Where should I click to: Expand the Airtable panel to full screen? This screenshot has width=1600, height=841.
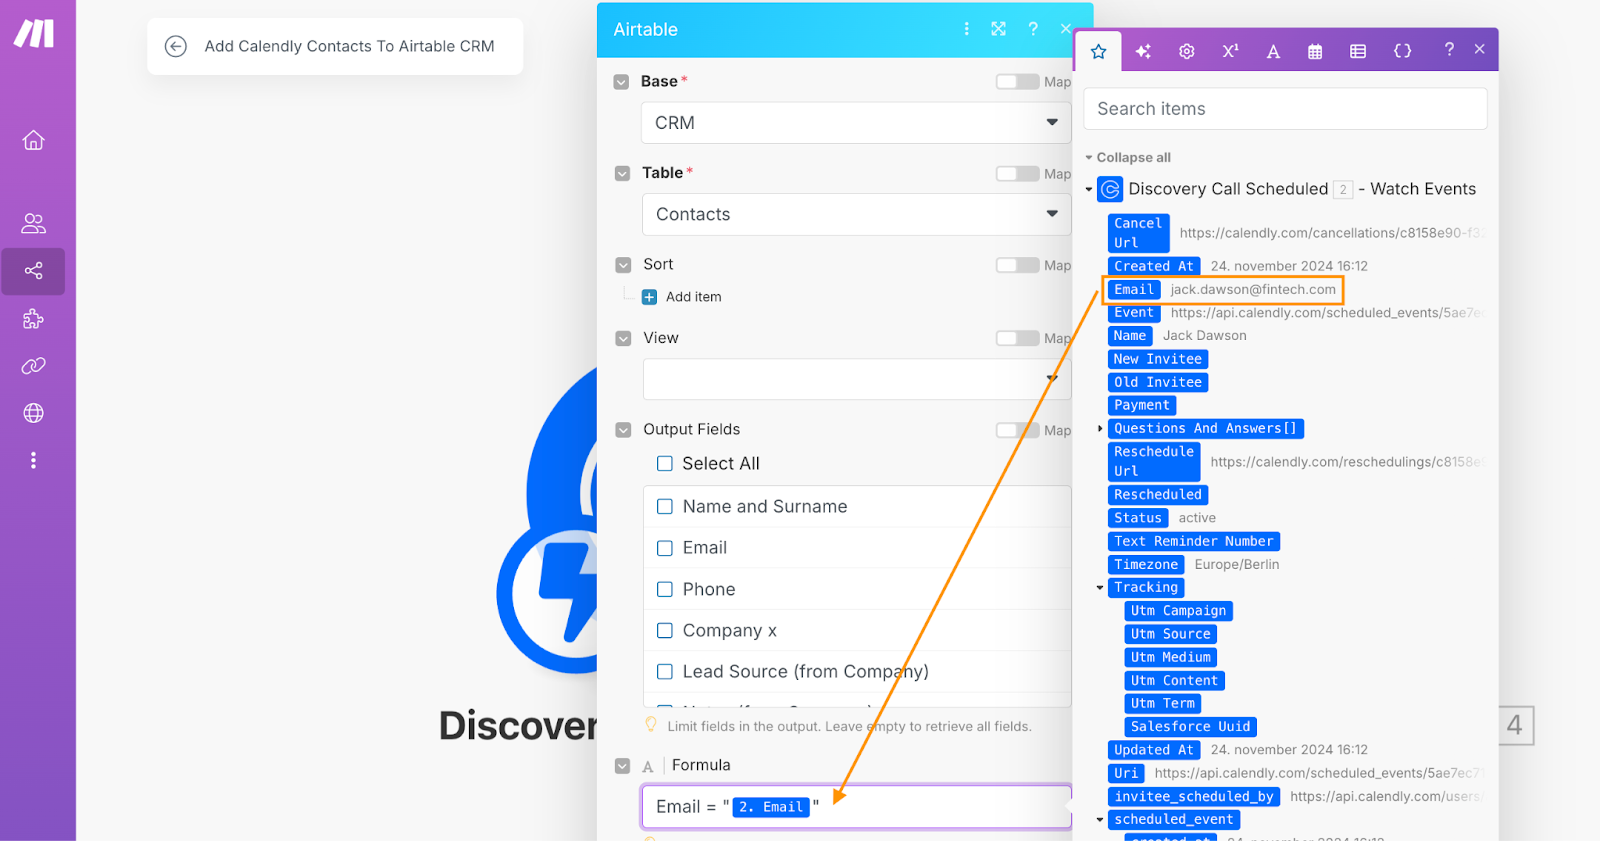point(998,29)
